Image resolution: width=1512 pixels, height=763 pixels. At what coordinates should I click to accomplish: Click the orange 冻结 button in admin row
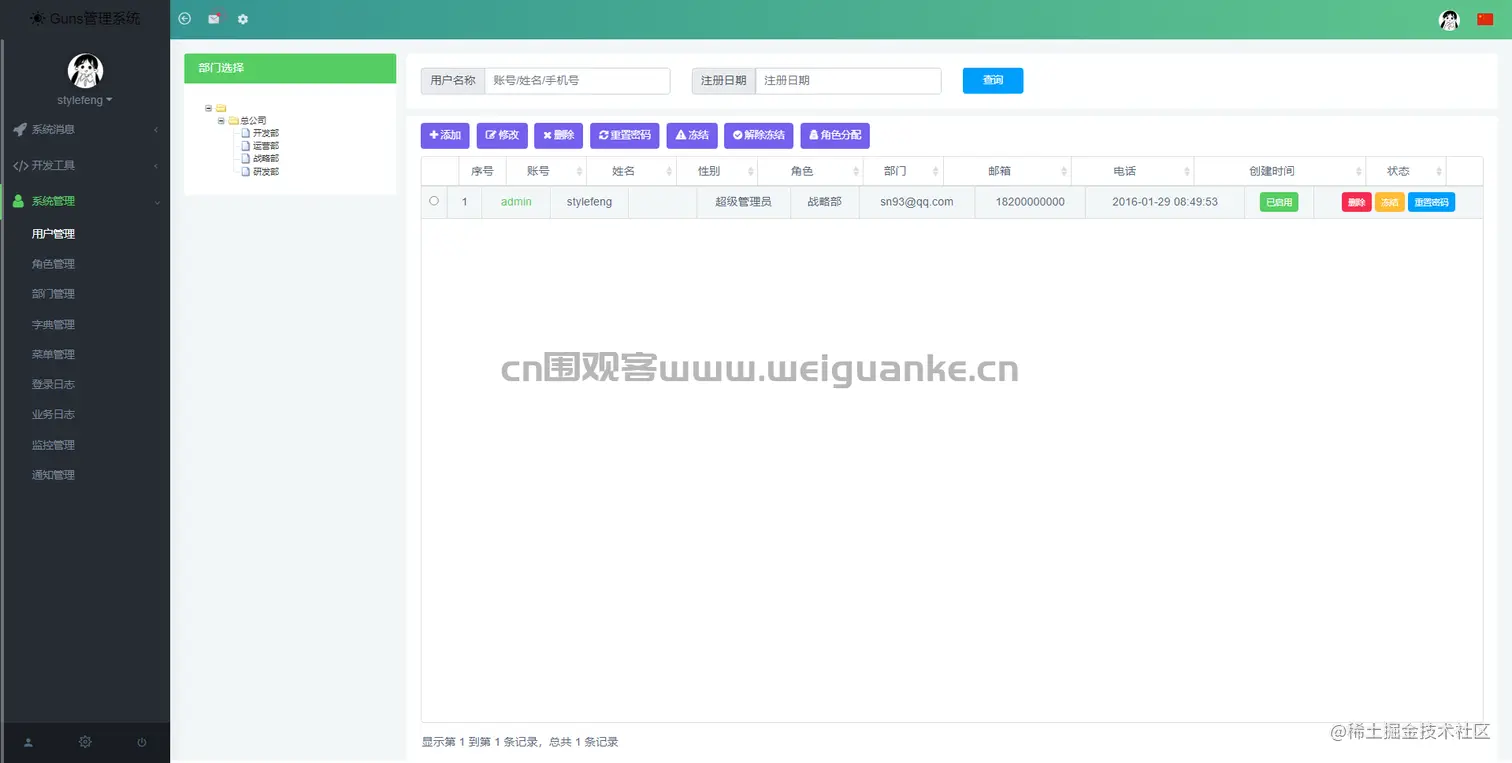click(x=1389, y=202)
